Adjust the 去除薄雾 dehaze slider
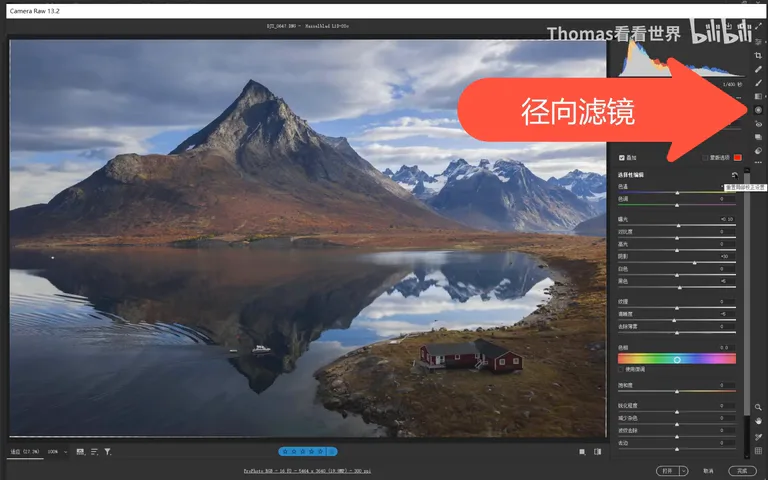The height and width of the screenshot is (480, 768). tap(677, 333)
